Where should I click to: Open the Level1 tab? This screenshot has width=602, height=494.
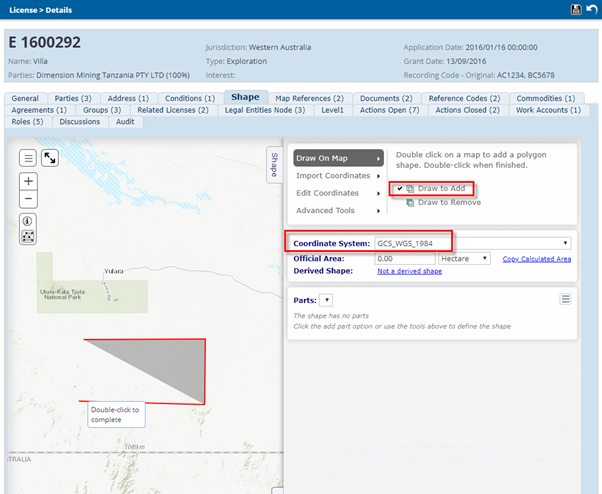[x=332, y=110]
